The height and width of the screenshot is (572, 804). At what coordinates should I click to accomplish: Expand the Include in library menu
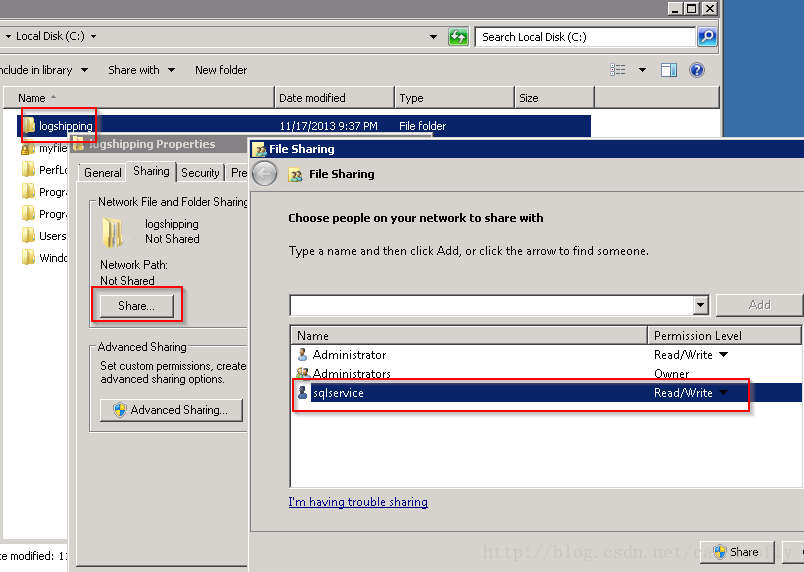(x=85, y=70)
